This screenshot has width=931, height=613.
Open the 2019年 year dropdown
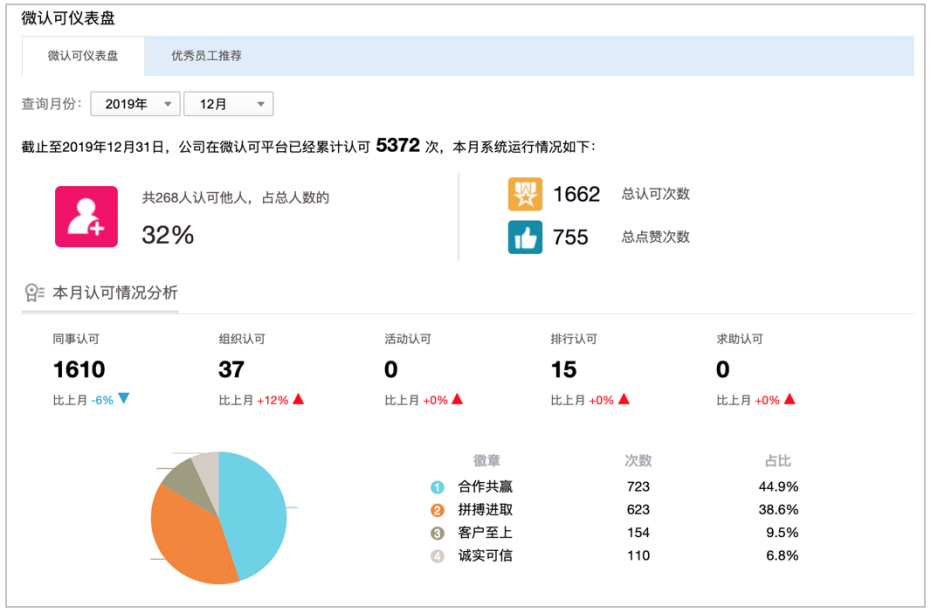pyautogui.click(x=135, y=104)
